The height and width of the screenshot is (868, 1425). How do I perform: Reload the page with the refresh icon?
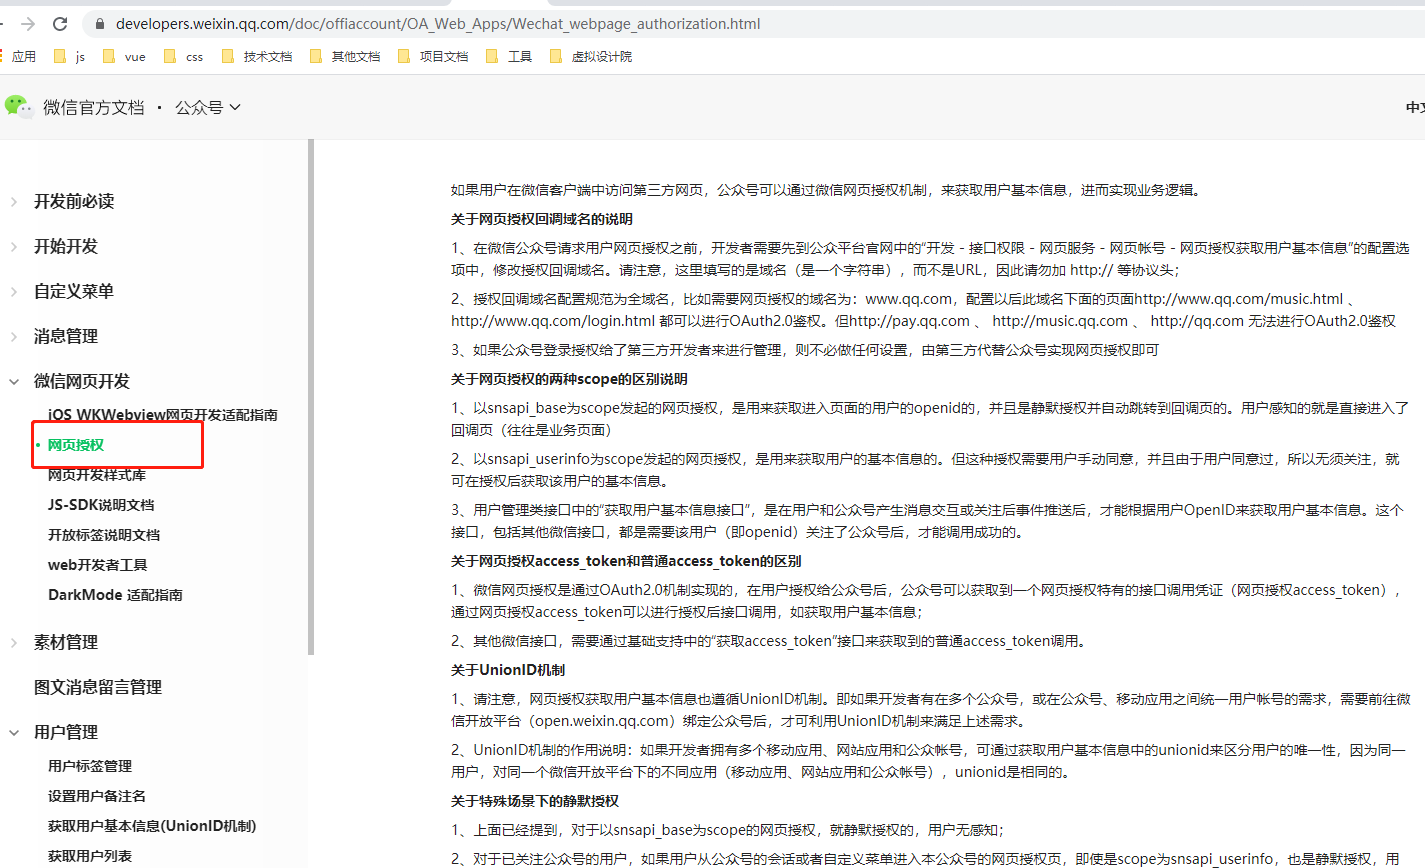coord(60,23)
